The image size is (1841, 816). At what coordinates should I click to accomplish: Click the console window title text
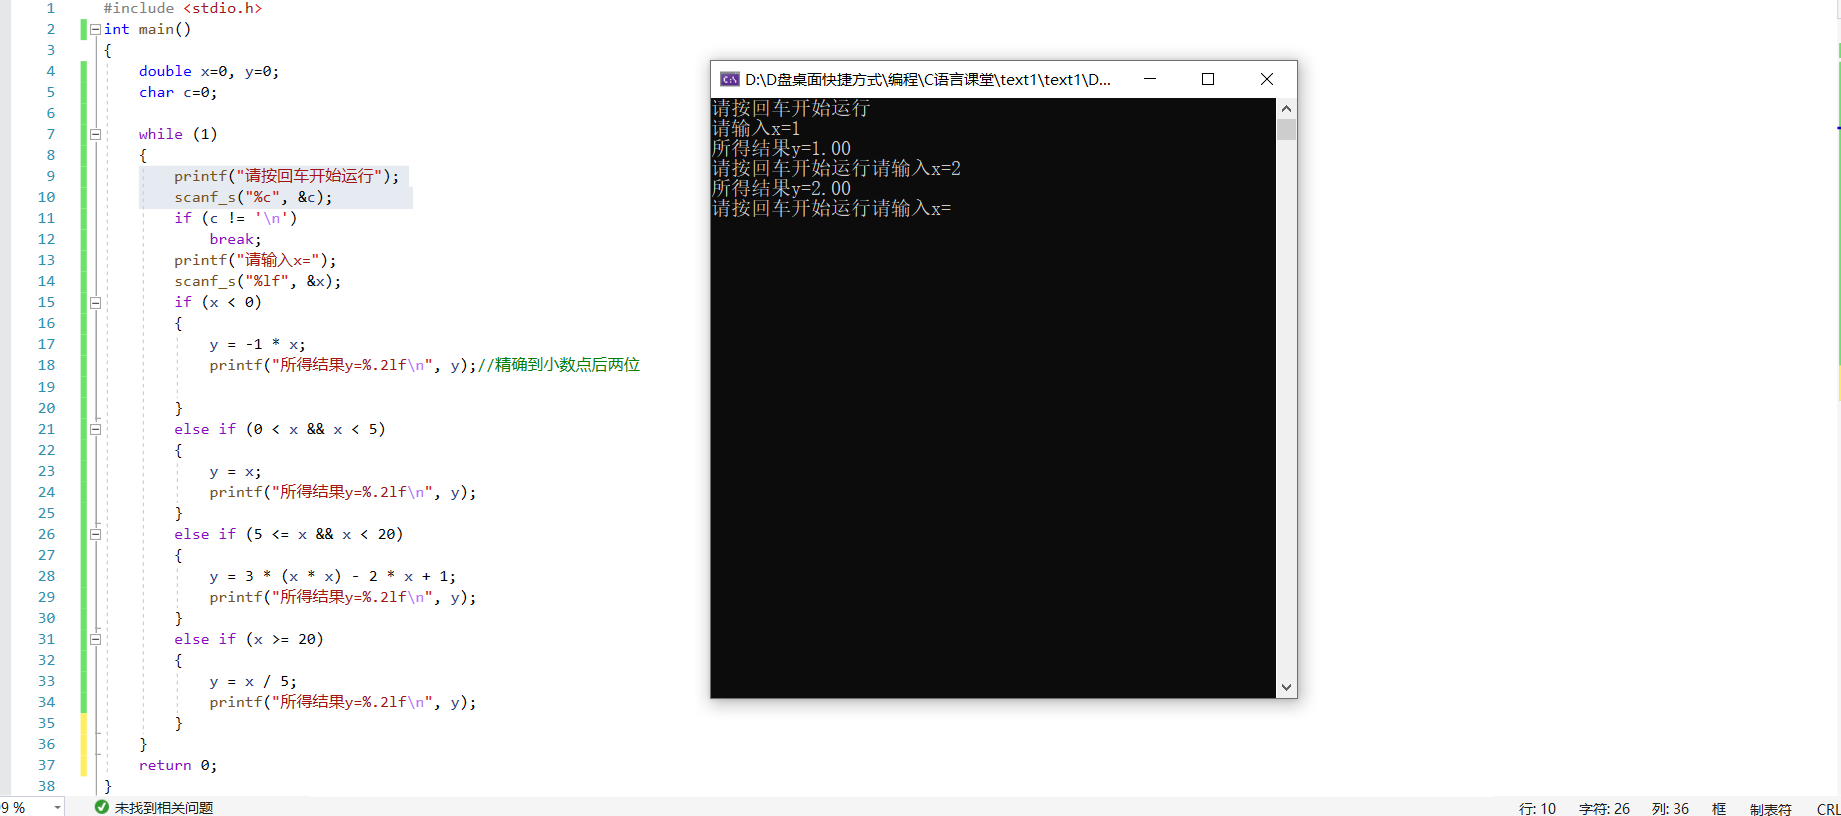point(927,79)
